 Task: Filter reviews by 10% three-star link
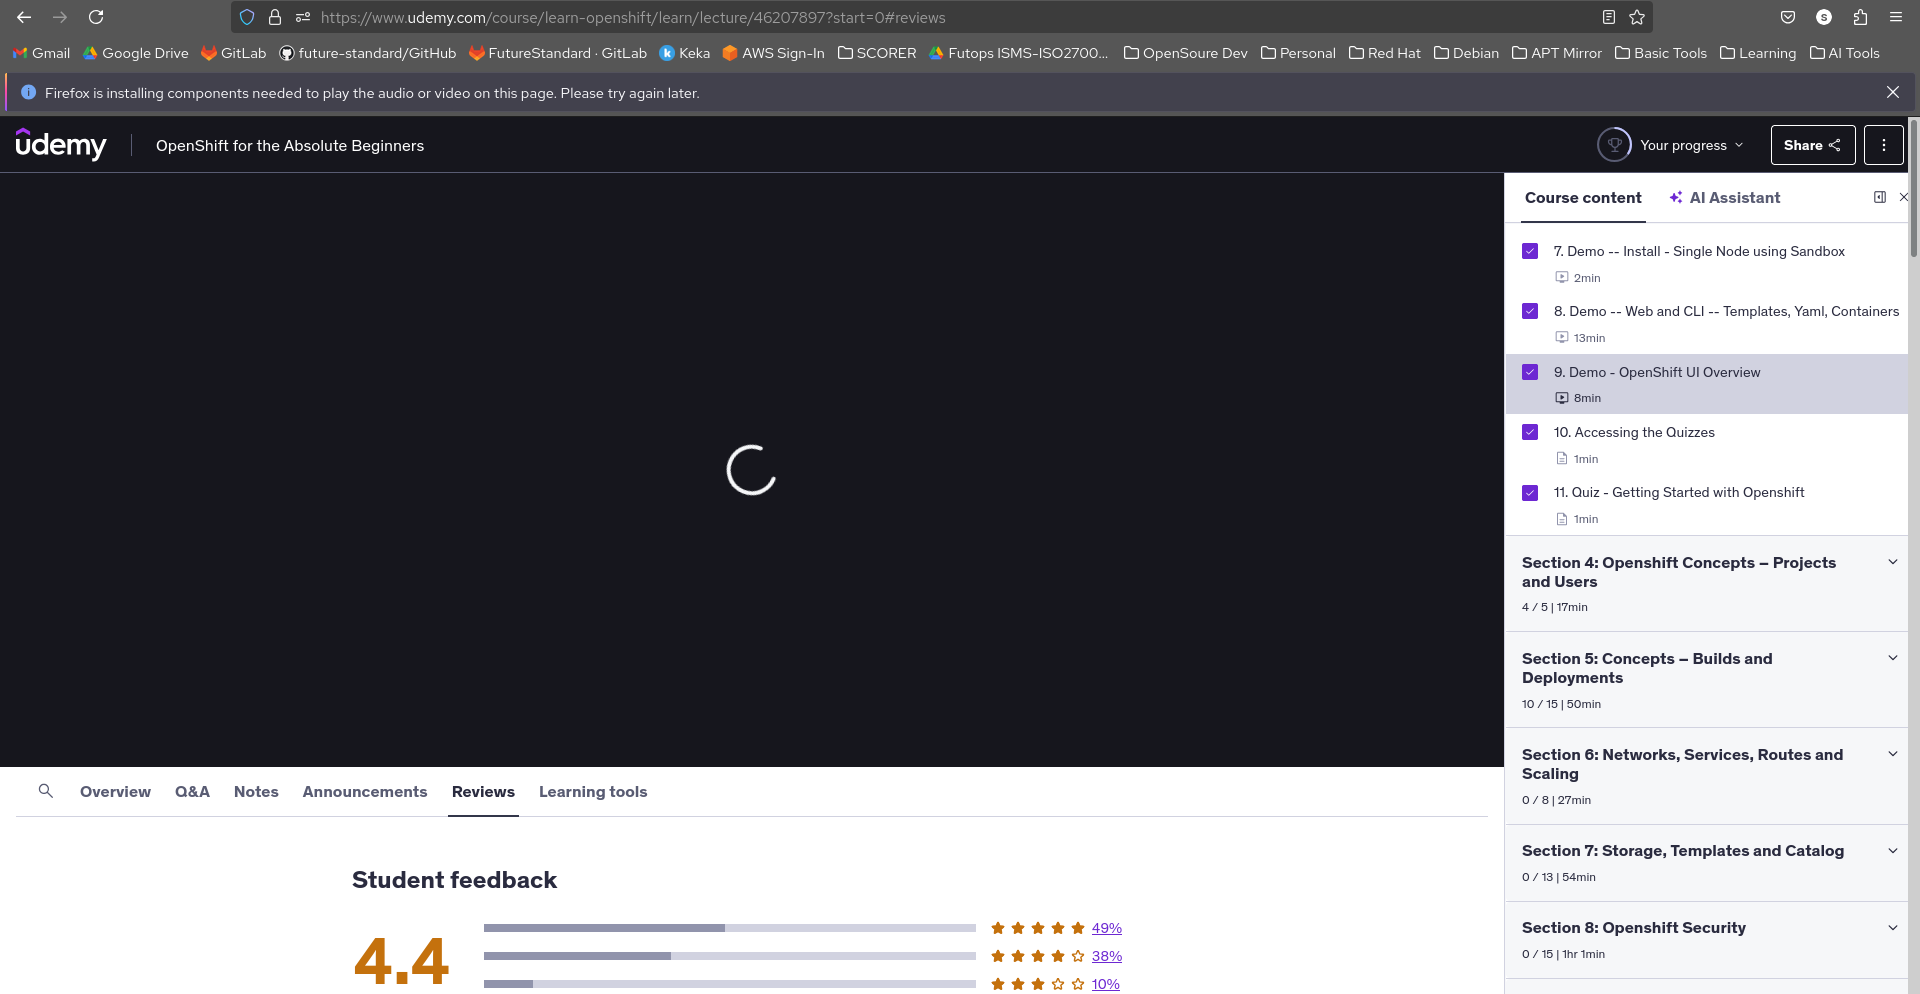[1105, 984]
